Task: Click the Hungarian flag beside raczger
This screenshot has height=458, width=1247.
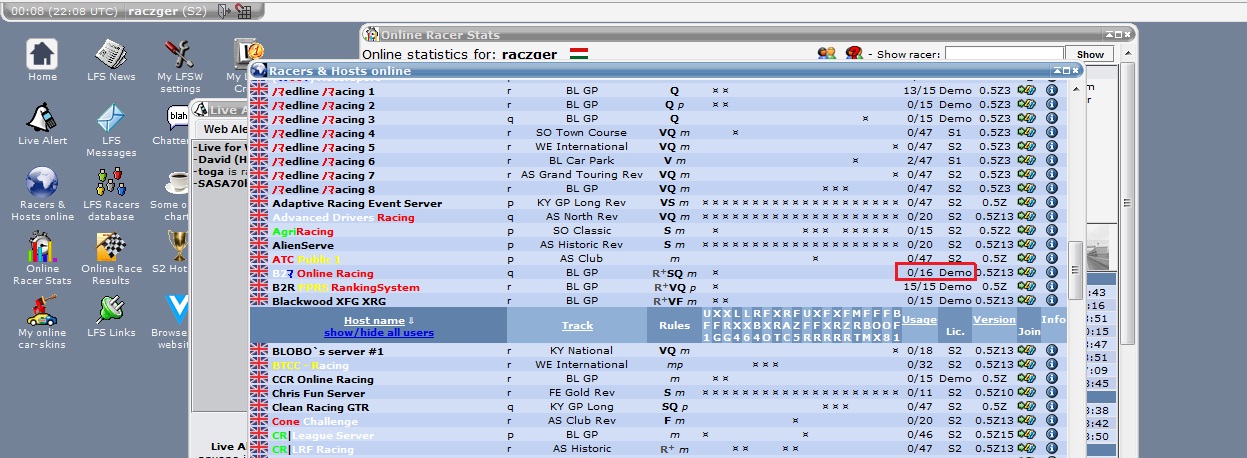Action: click(x=578, y=53)
